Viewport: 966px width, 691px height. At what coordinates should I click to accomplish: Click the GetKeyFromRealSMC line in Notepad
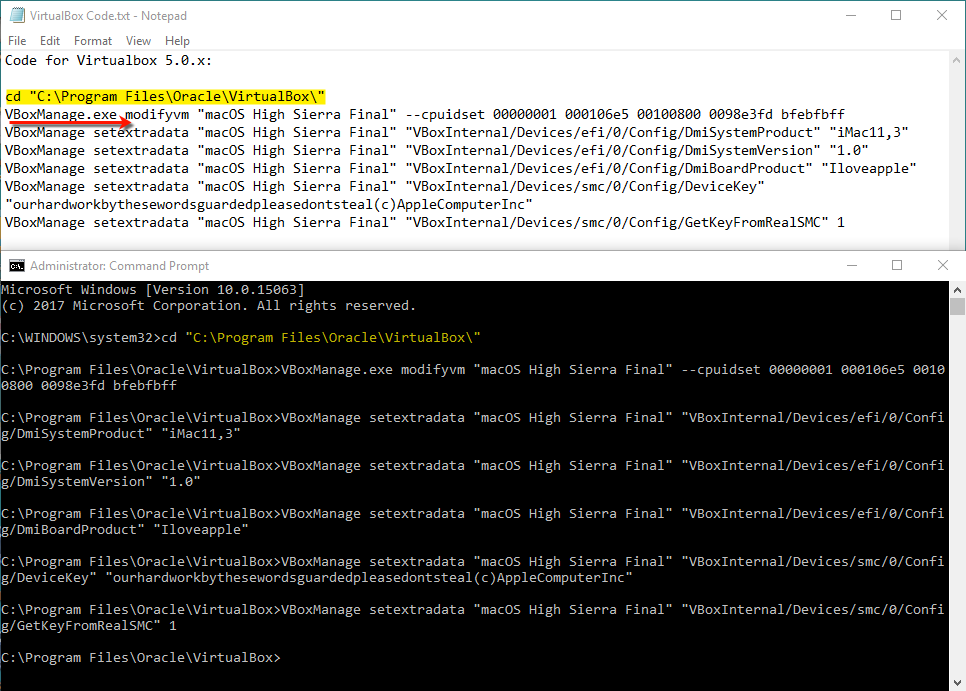point(424,222)
